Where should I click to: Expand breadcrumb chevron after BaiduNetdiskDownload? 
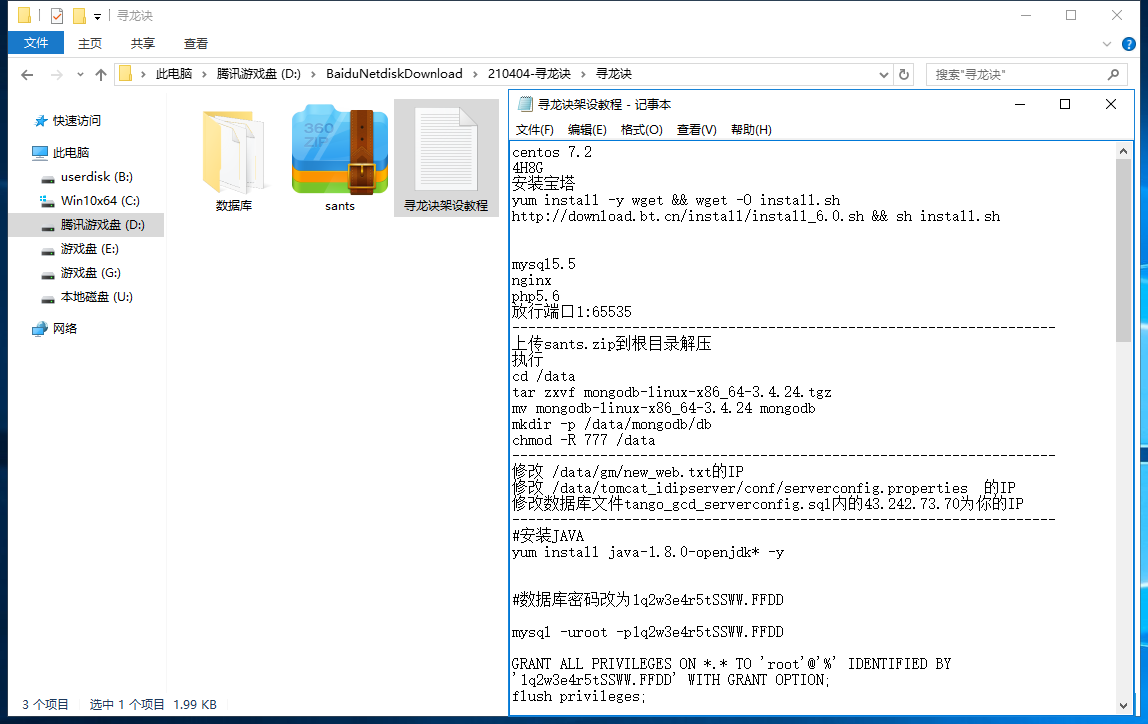coord(475,74)
